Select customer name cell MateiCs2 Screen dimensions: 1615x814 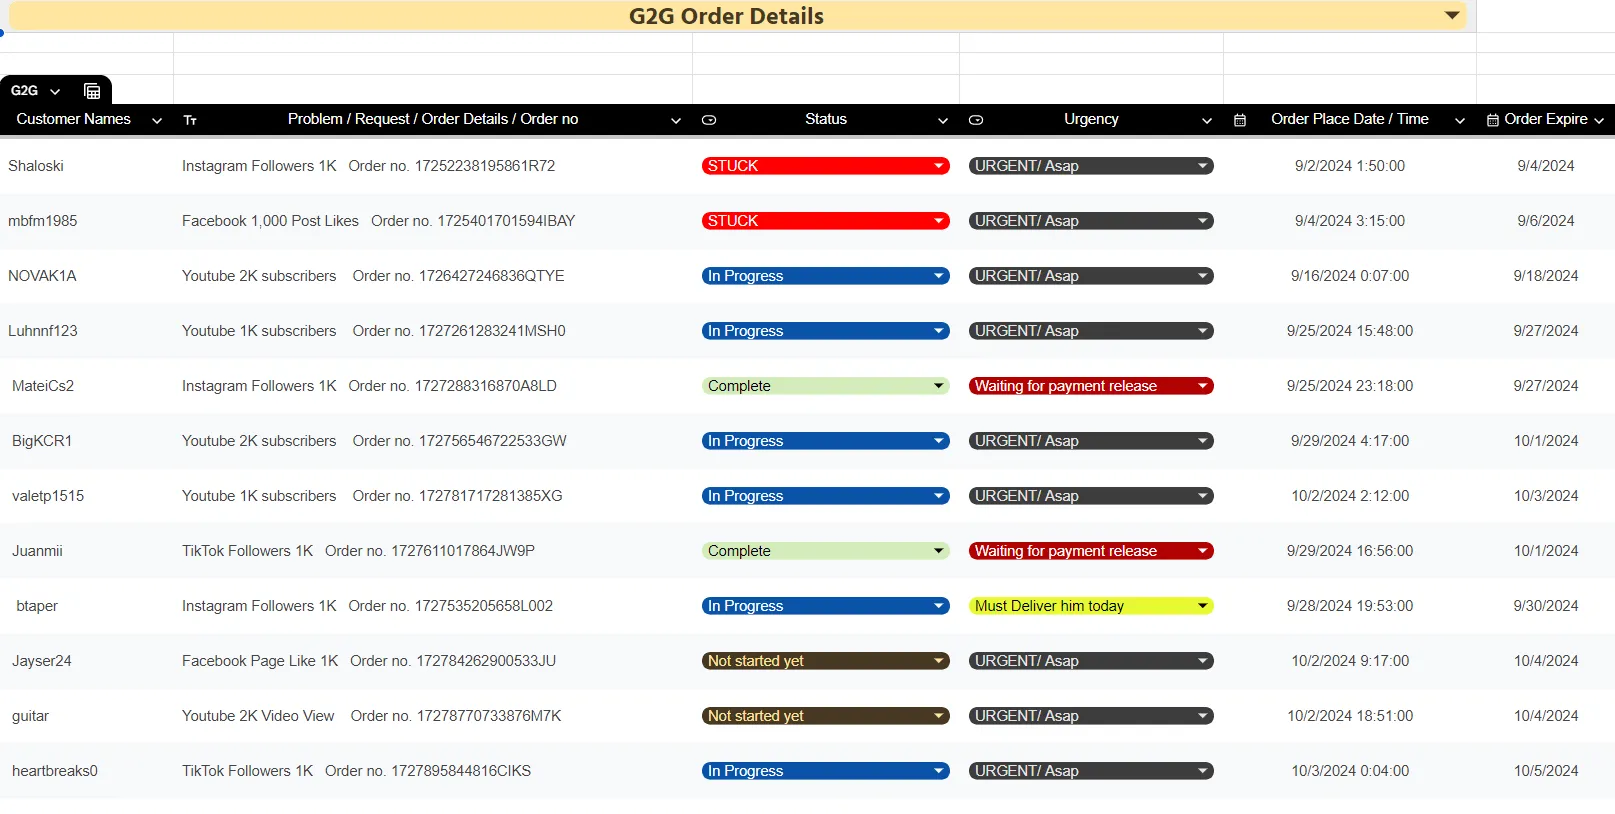click(x=87, y=386)
